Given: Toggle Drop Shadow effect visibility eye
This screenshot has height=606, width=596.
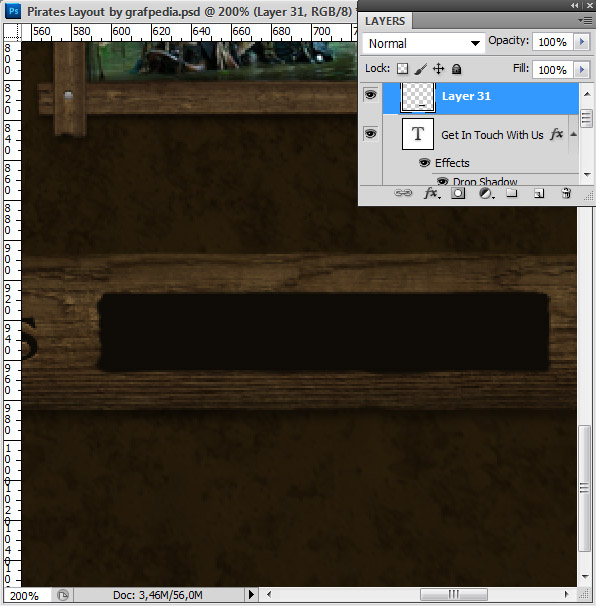Looking at the screenshot, I should tap(443, 181).
